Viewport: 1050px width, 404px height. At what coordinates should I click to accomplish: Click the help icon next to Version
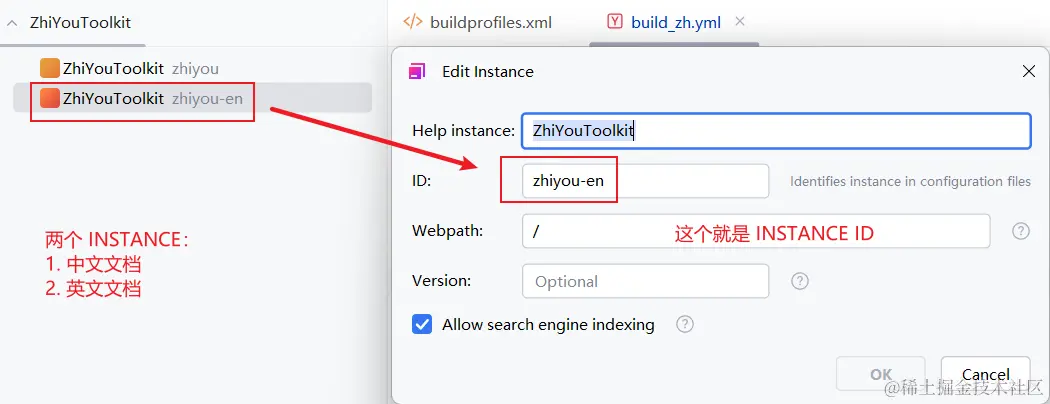click(x=800, y=281)
